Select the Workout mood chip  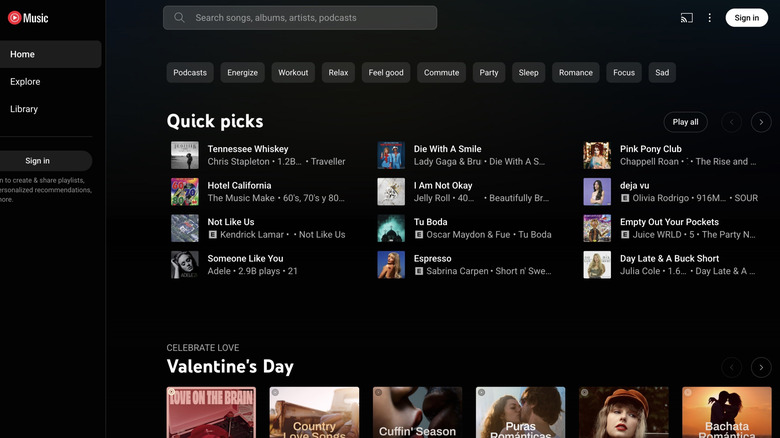pos(293,72)
